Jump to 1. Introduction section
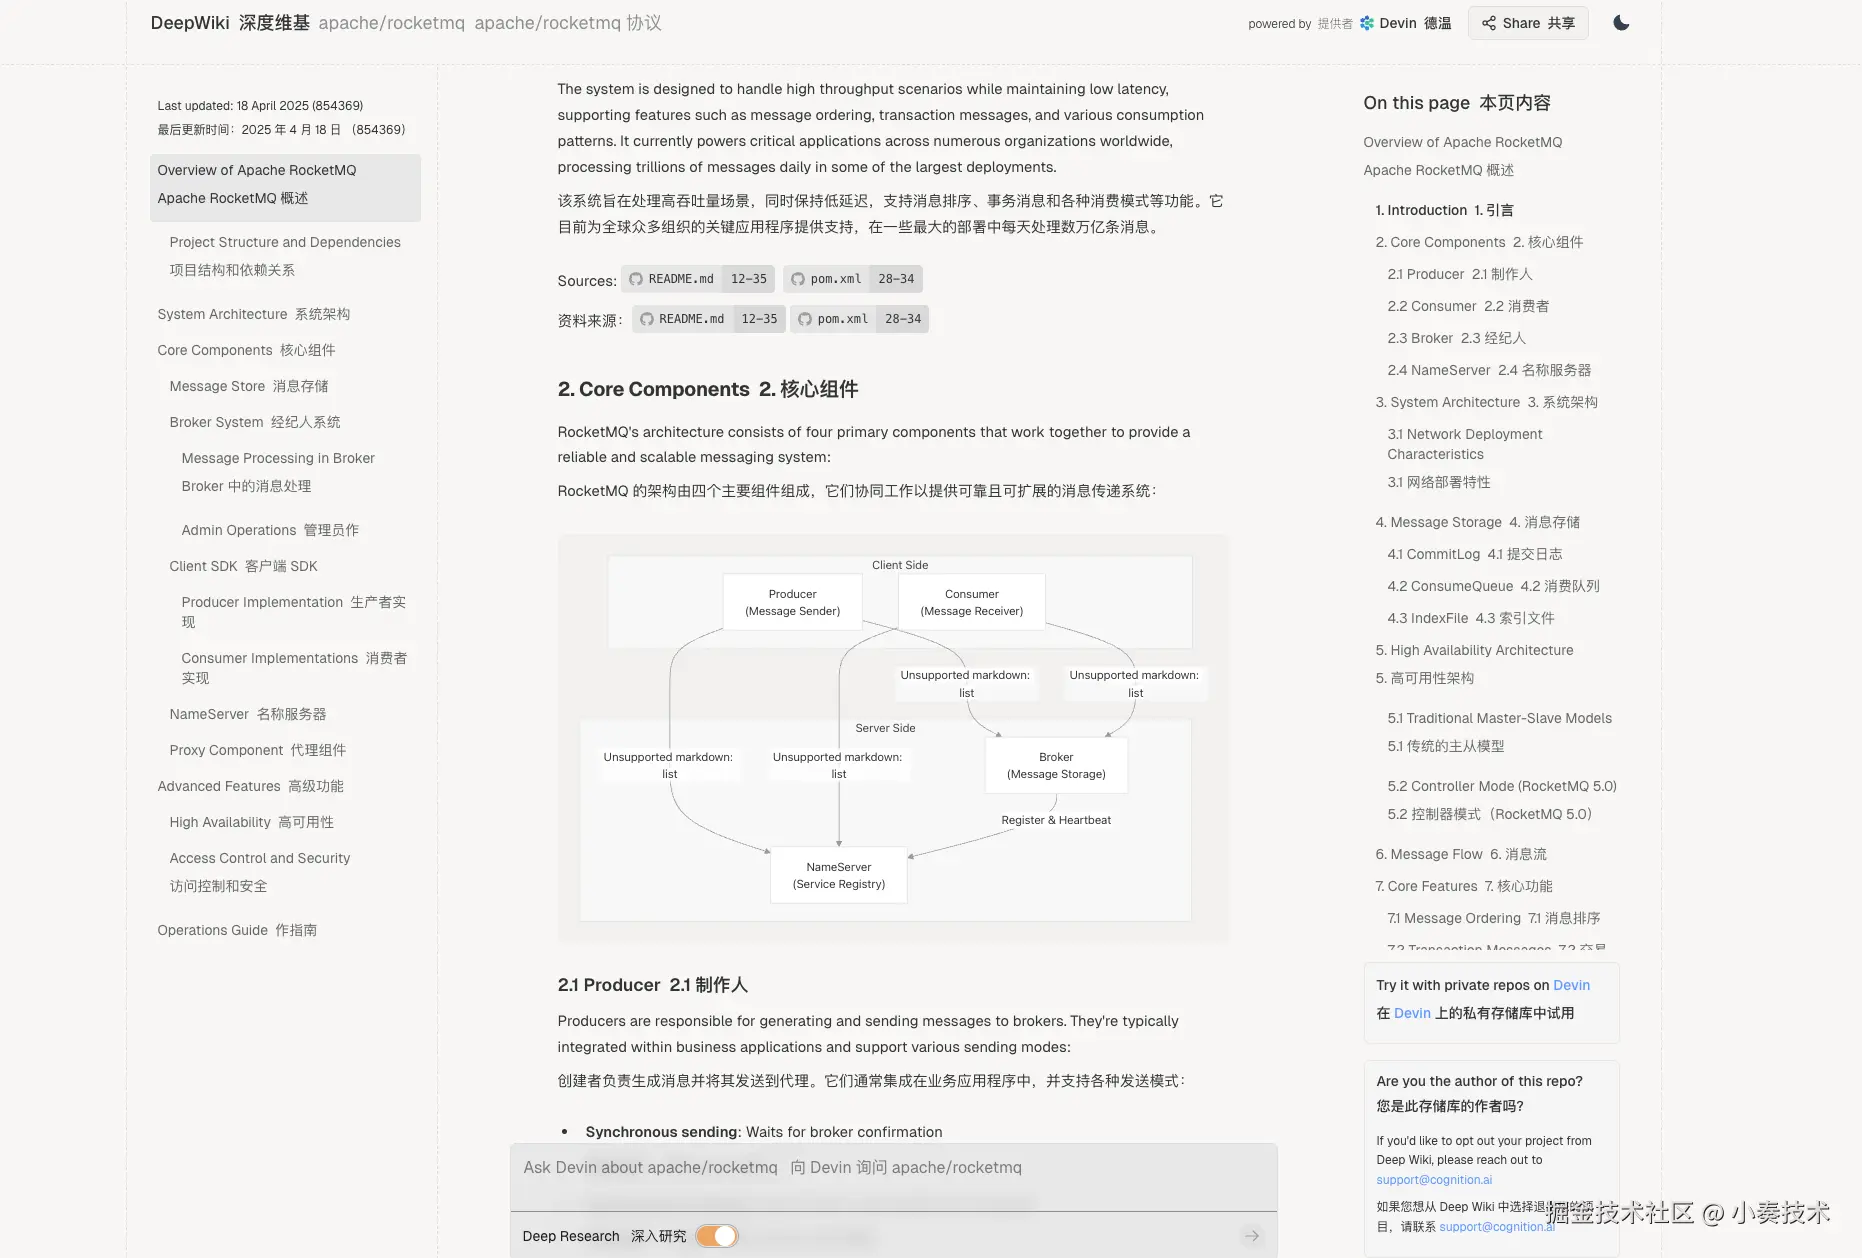The image size is (1862, 1258). (x=1444, y=210)
